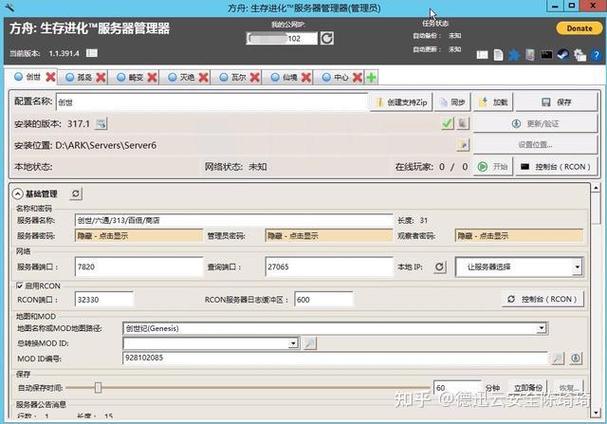The width and height of the screenshot is (607, 424).
Task: Close the 瓦尔 profile tab with red X
Action: click(x=255, y=77)
